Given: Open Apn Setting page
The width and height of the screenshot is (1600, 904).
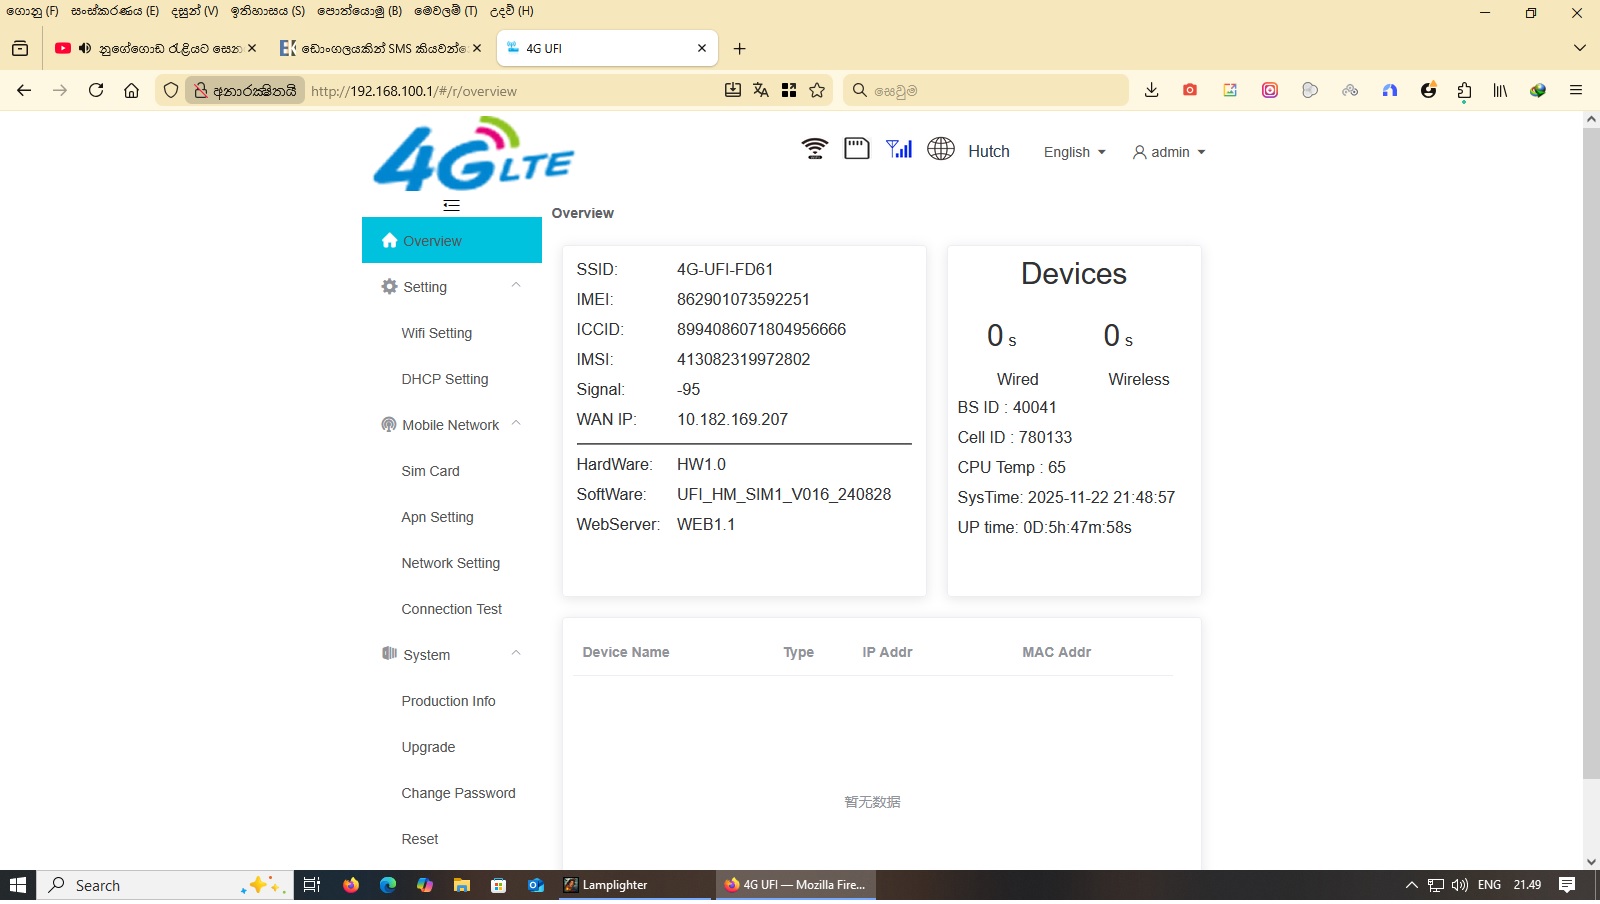Looking at the screenshot, I should tap(438, 517).
